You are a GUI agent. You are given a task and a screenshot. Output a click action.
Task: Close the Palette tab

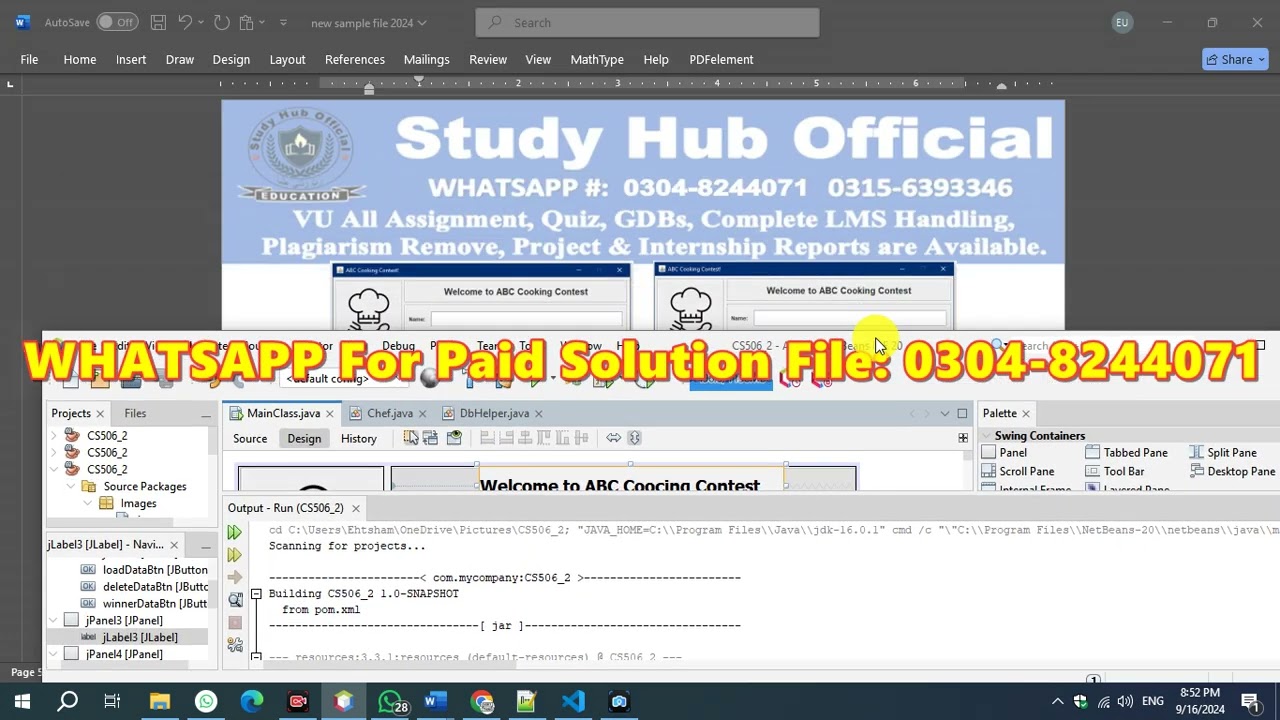coord(1026,413)
